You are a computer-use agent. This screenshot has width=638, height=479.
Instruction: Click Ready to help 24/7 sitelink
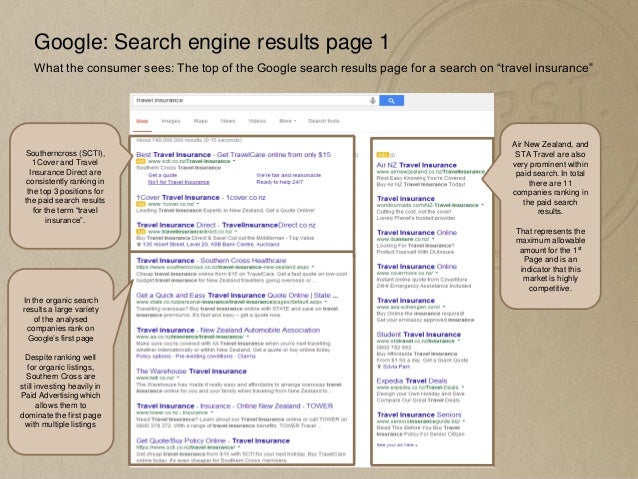[280, 182]
